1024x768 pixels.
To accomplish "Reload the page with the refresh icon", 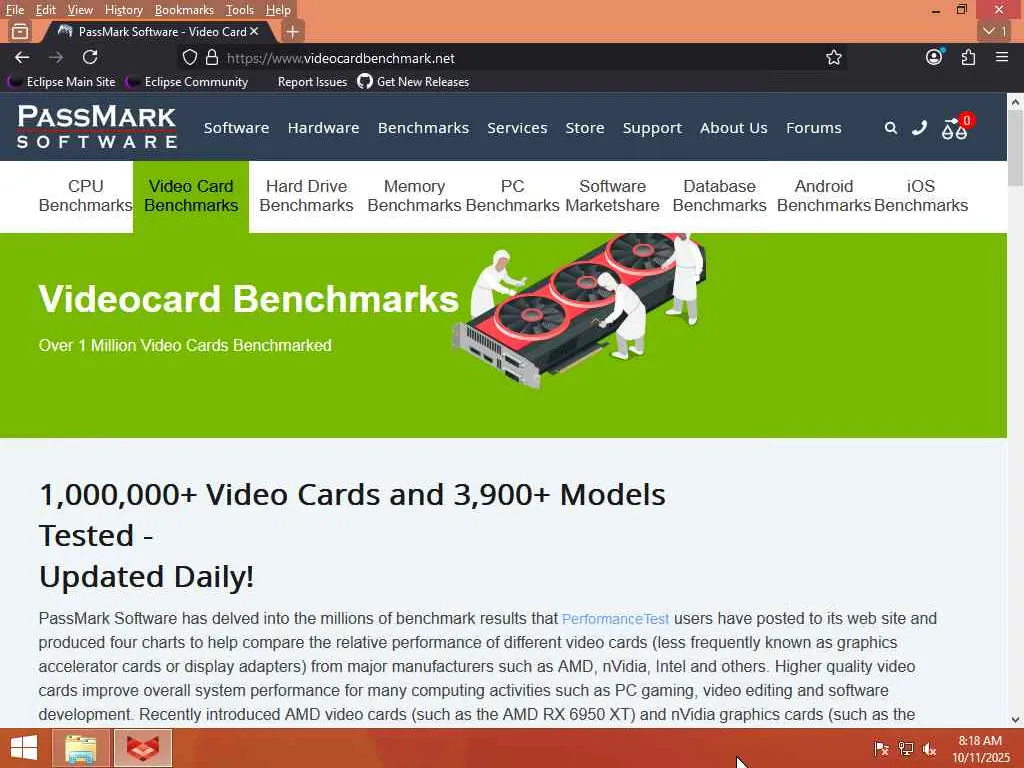I will [x=90, y=57].
